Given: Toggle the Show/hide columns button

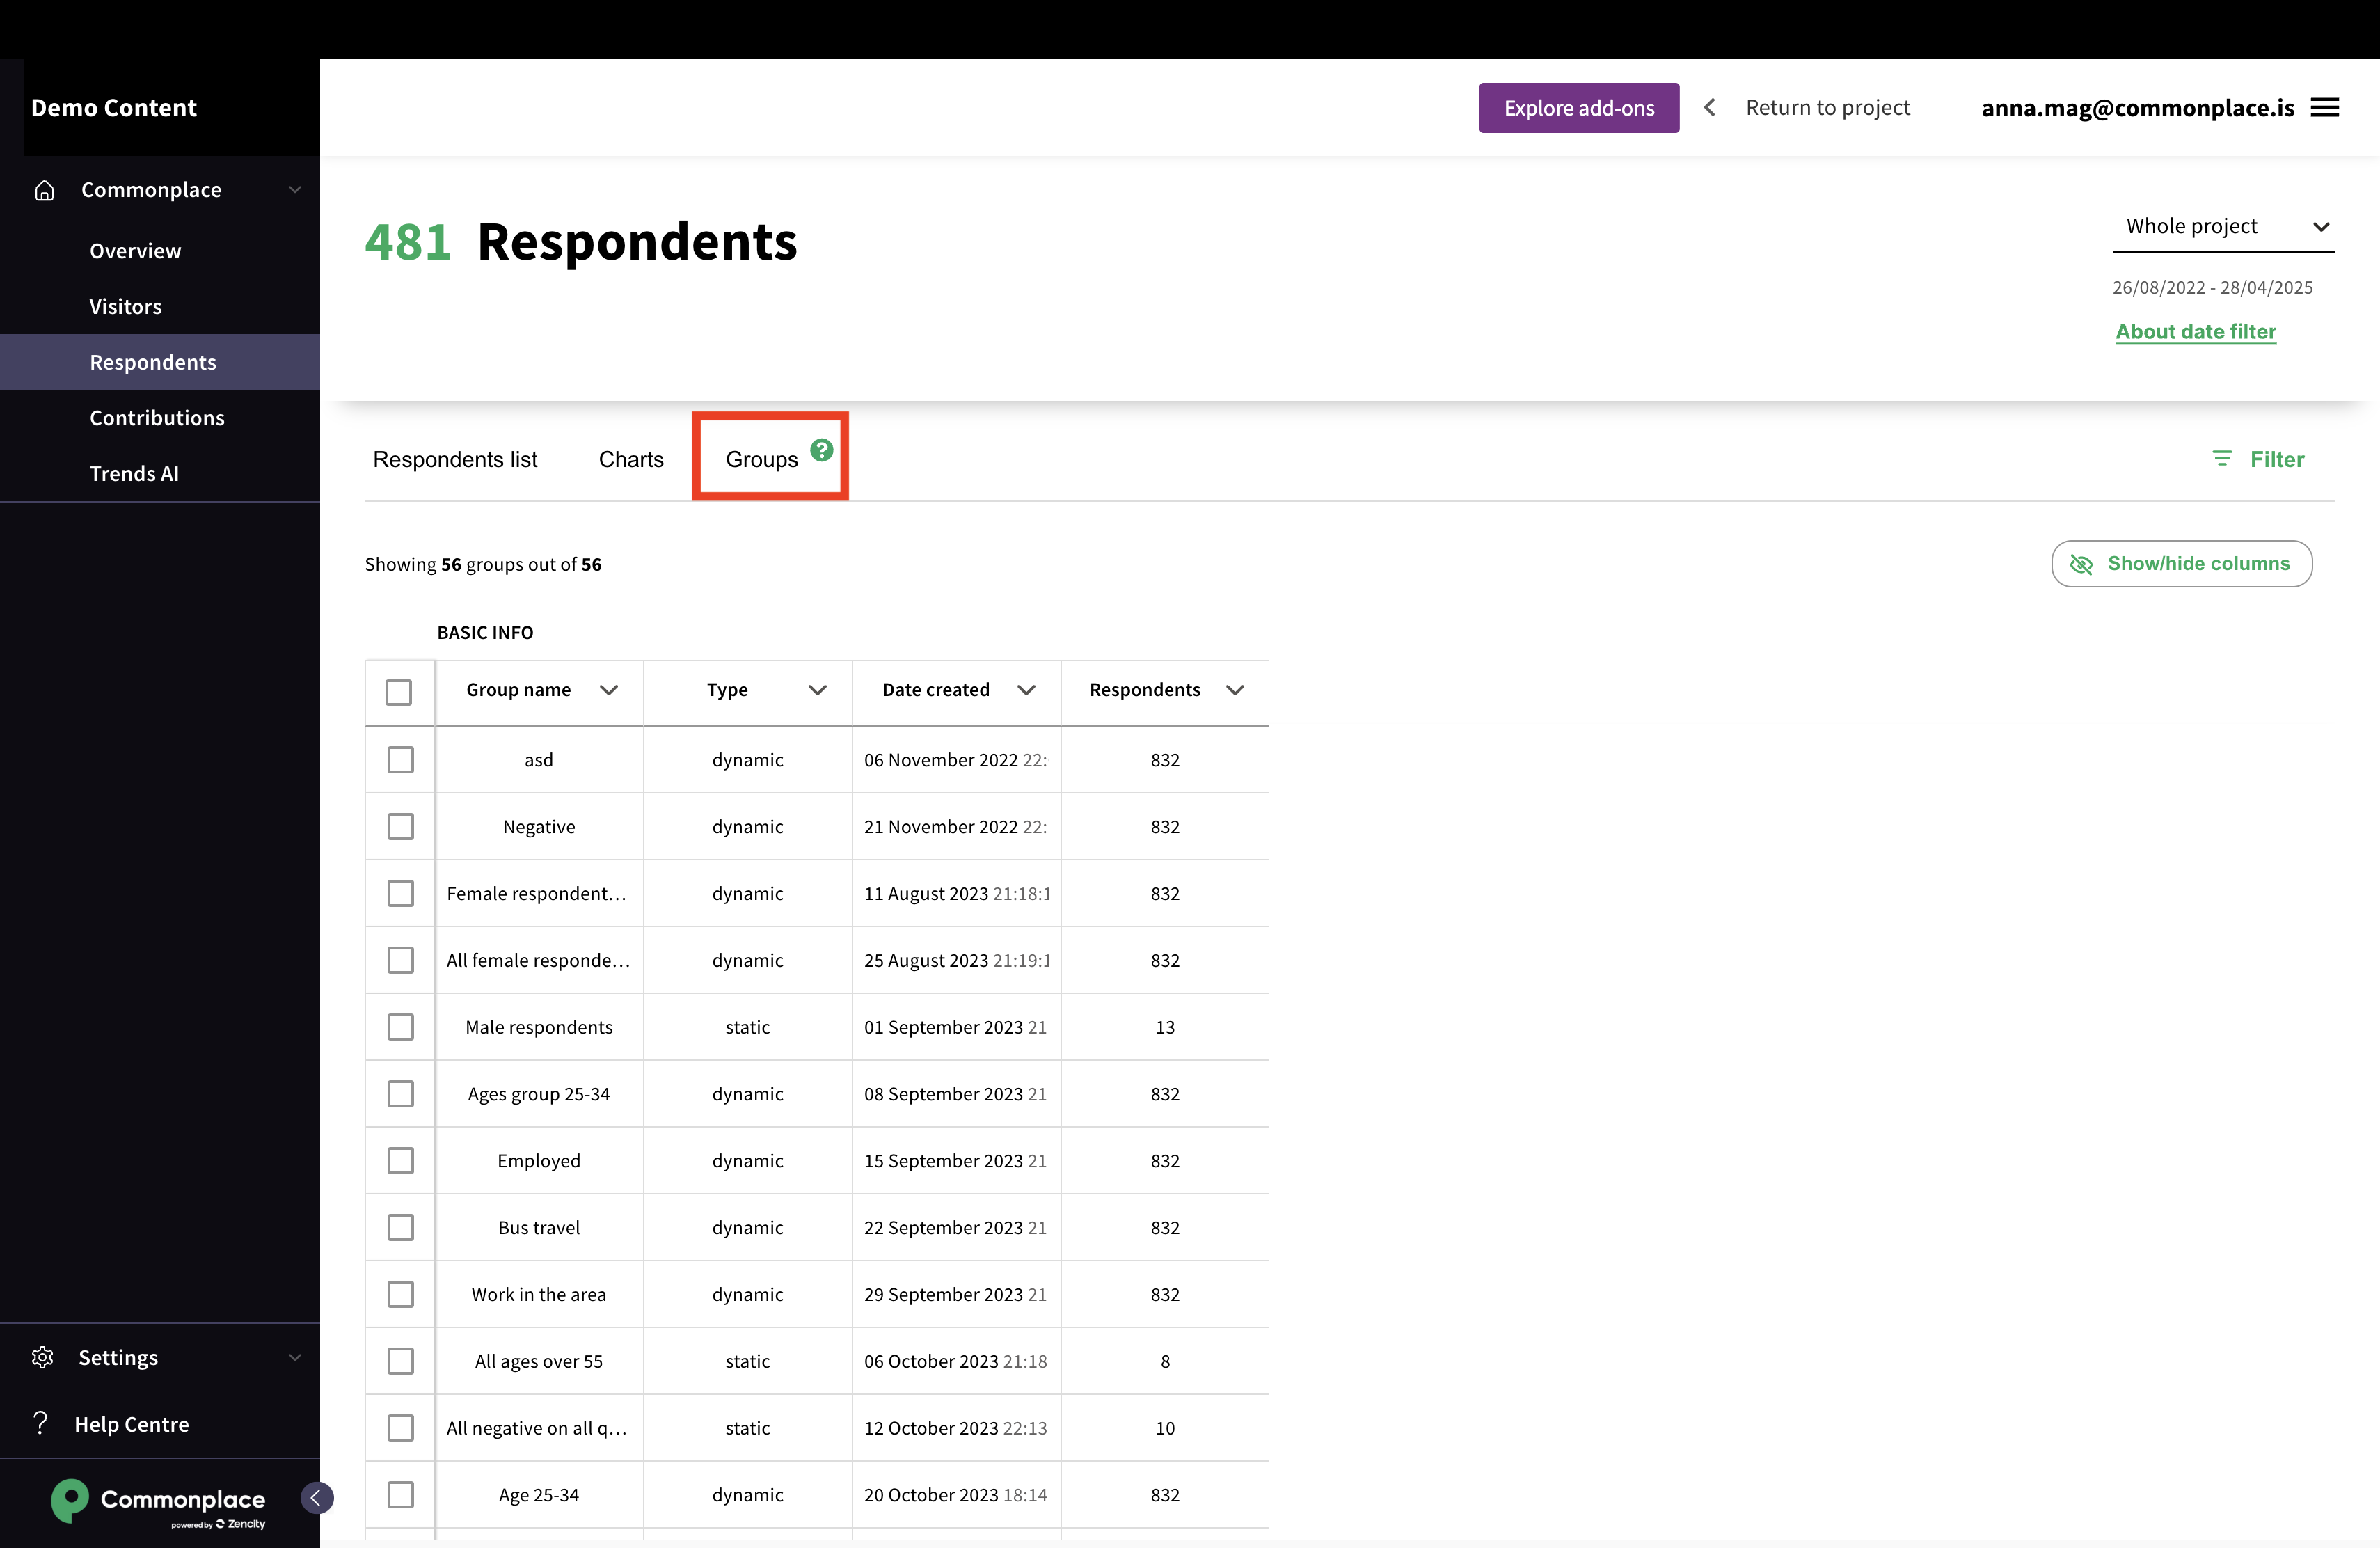Looking at the screenshot, I should pyautogui.click(x=2181, y=564).
